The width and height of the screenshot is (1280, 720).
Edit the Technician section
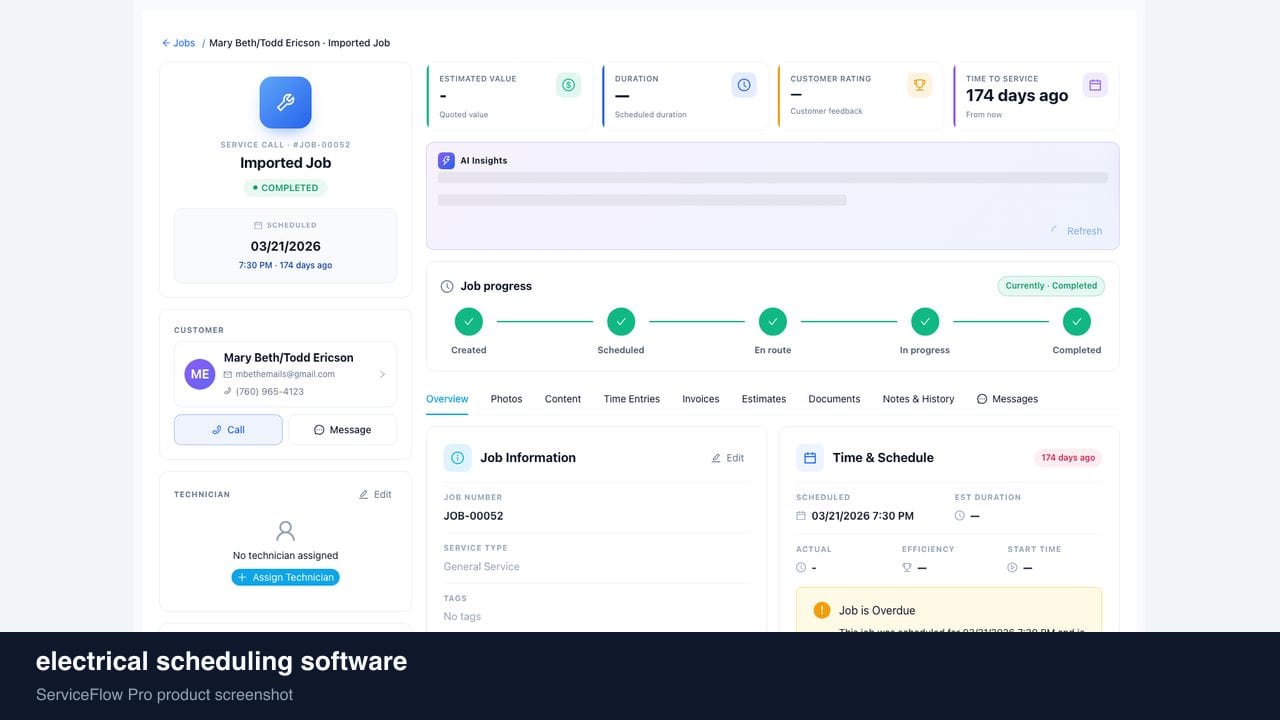point(375,494)
